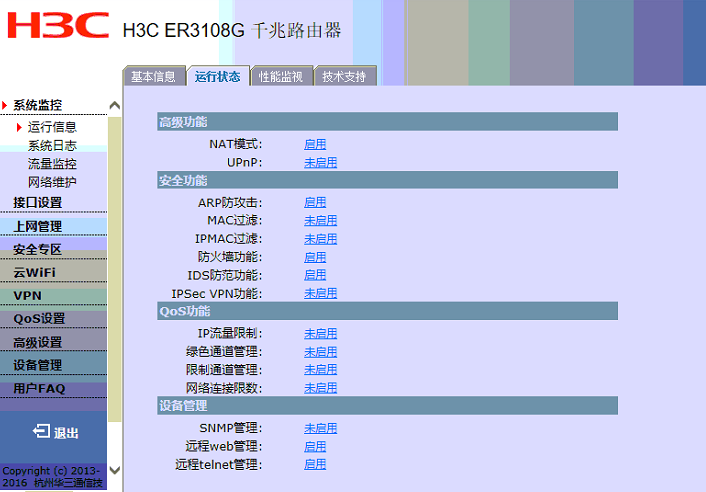Viewport: 706px width, 492px height.
Task: Expand the QoS设置 menu
Action: 40,319
